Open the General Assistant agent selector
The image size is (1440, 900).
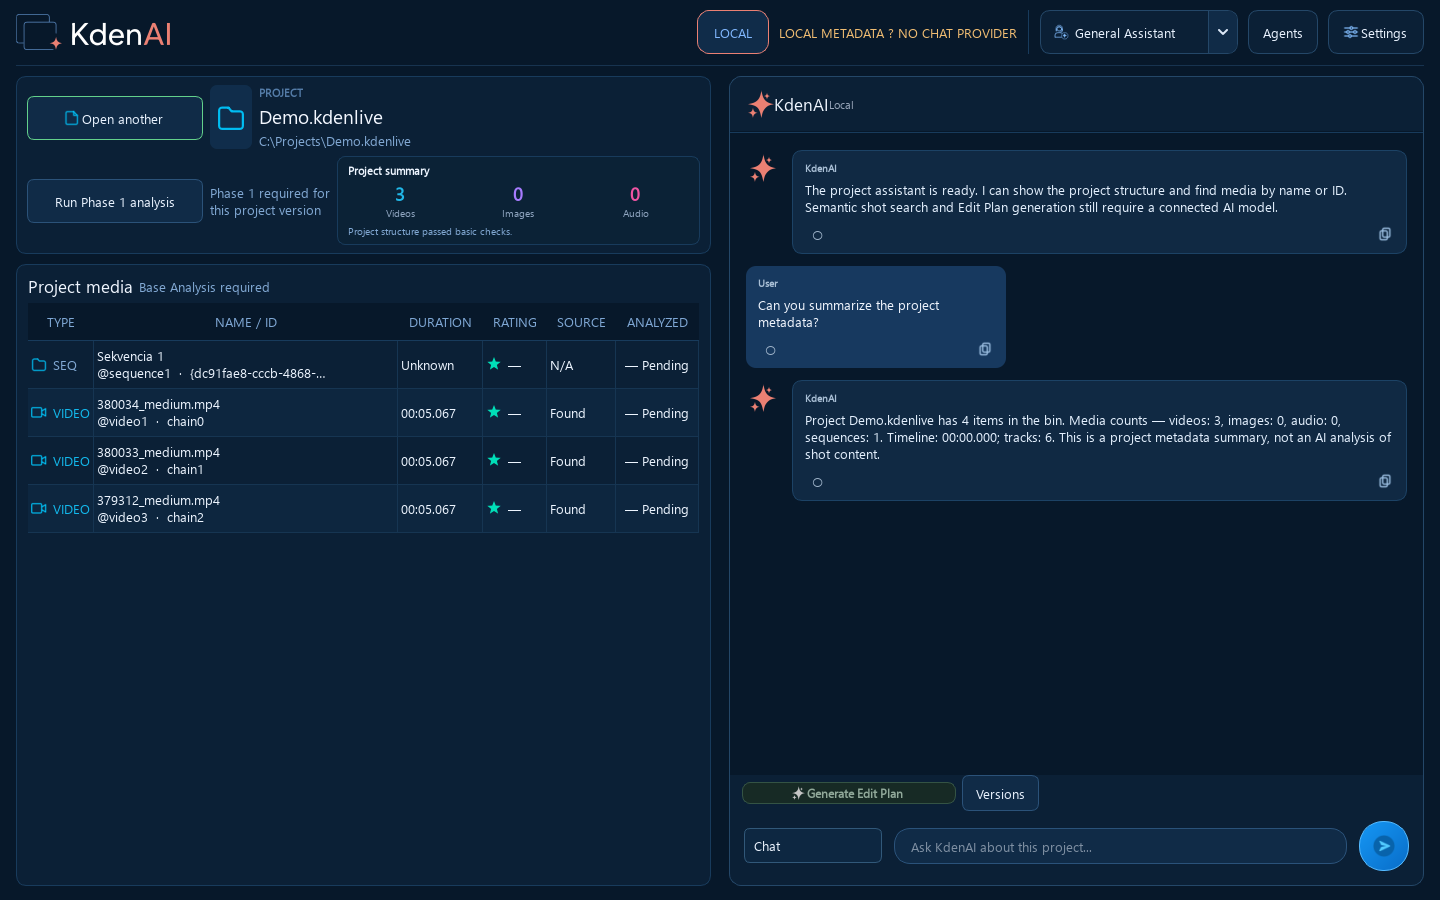tap(1124, 32)
